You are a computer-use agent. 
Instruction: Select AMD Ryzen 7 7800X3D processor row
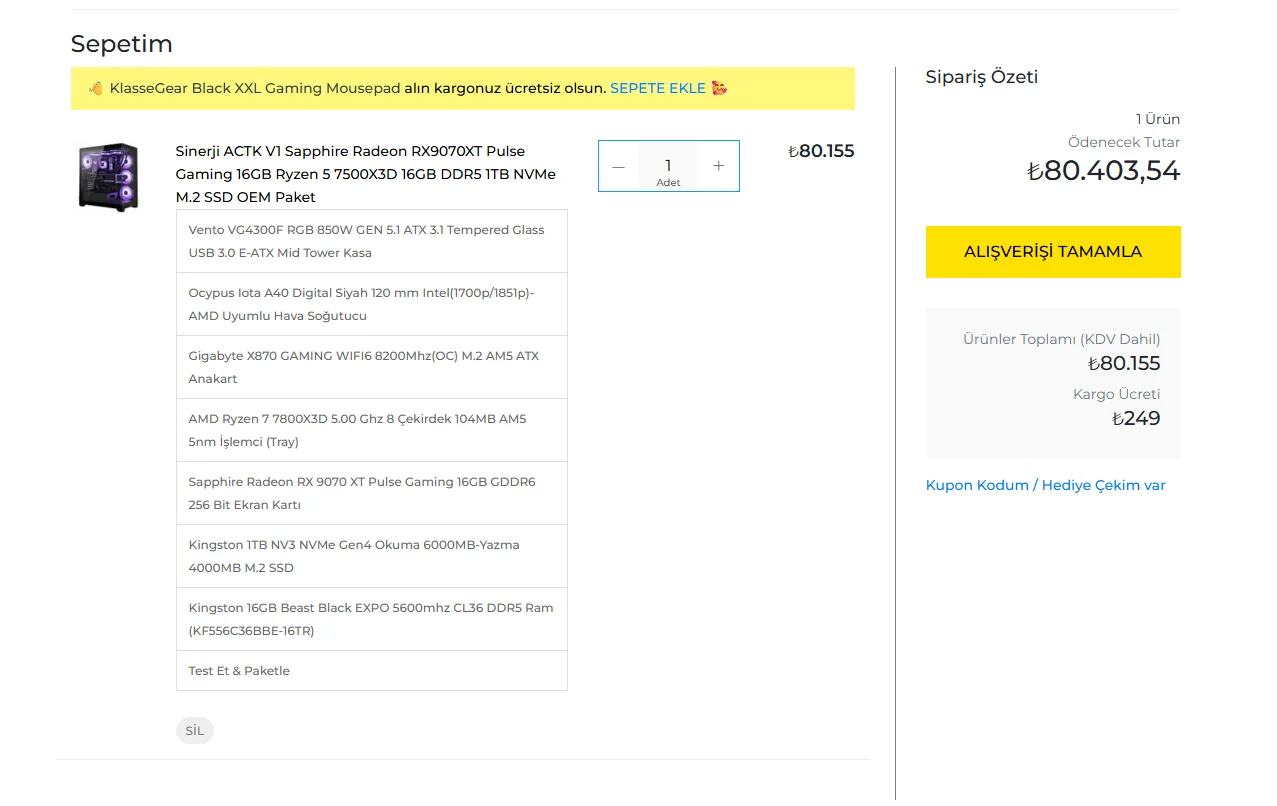click(x=372, y=430)
